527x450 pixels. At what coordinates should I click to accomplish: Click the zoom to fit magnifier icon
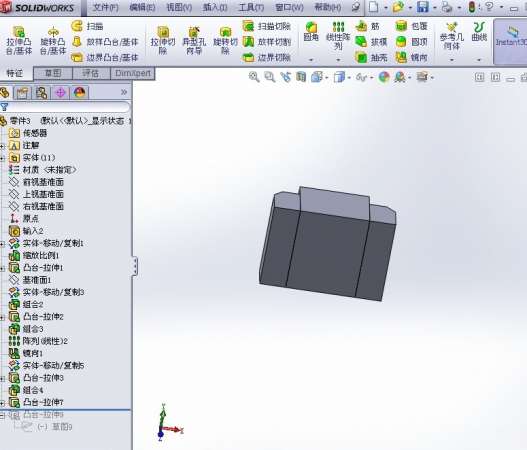tap(254, 77)
